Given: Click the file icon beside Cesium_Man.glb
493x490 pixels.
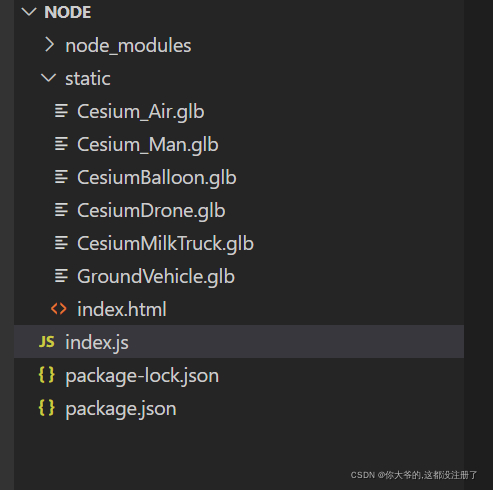Looking at the screenshot, I should tap(61, 144).
